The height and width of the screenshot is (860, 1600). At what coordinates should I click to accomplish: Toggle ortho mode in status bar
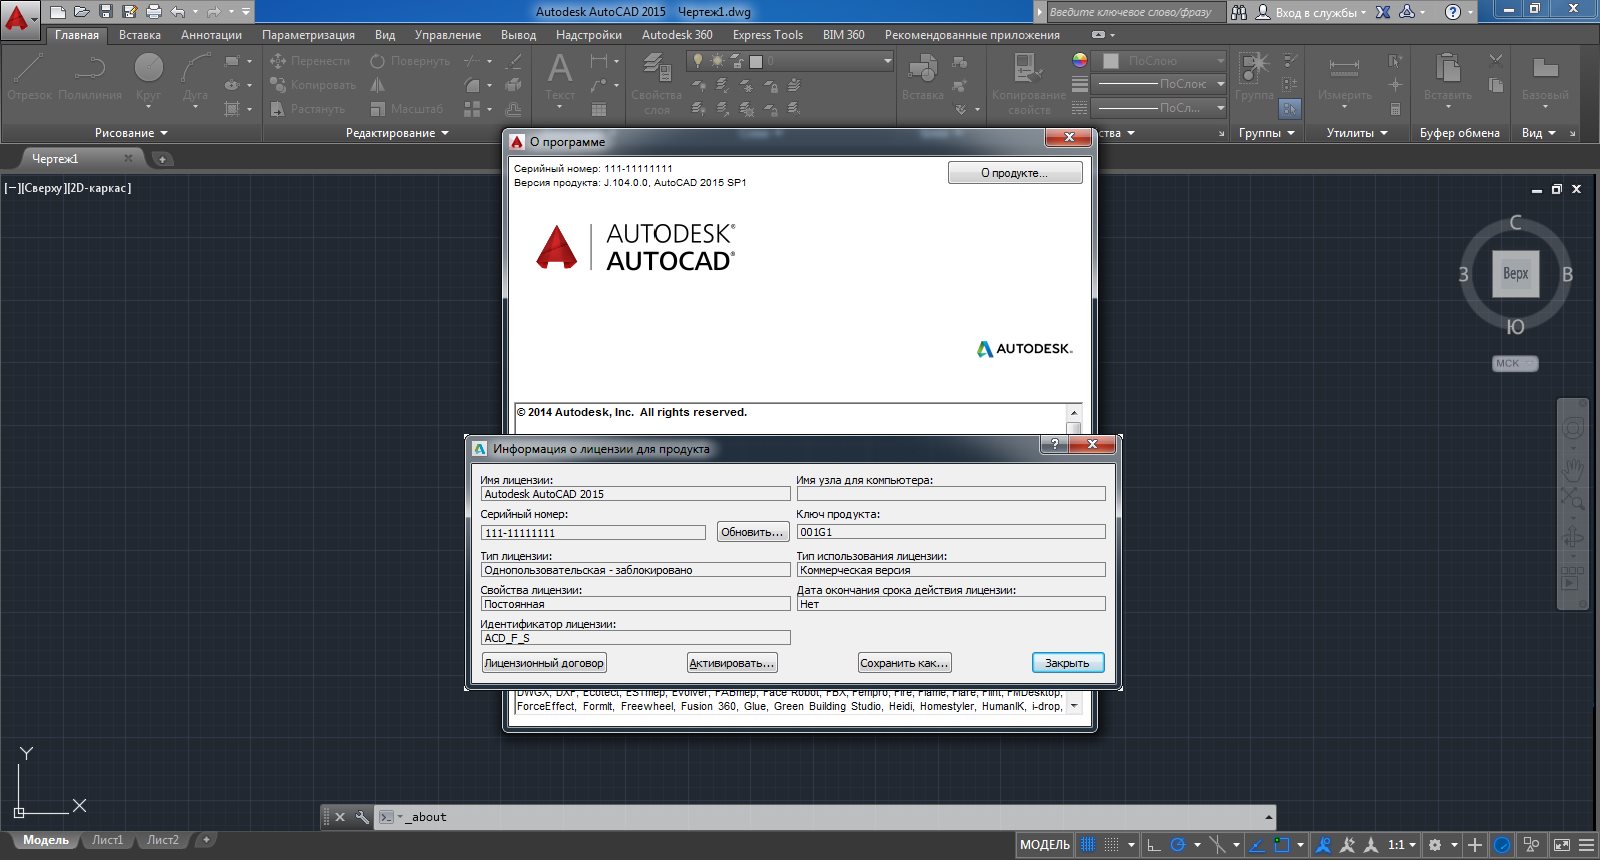(x=1153, y=845)
